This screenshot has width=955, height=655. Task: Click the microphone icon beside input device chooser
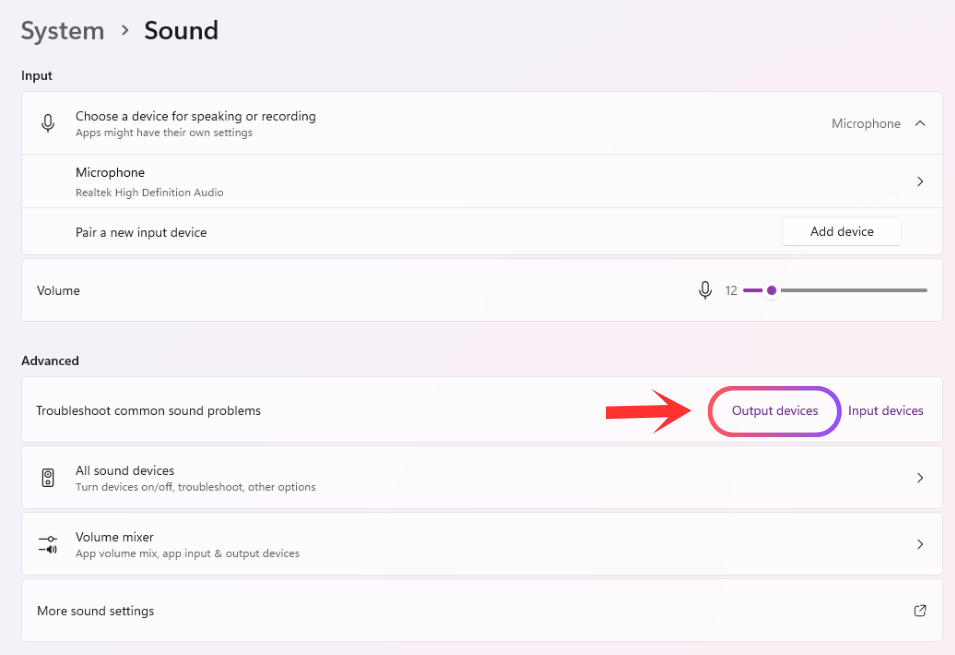click(48, 123)
